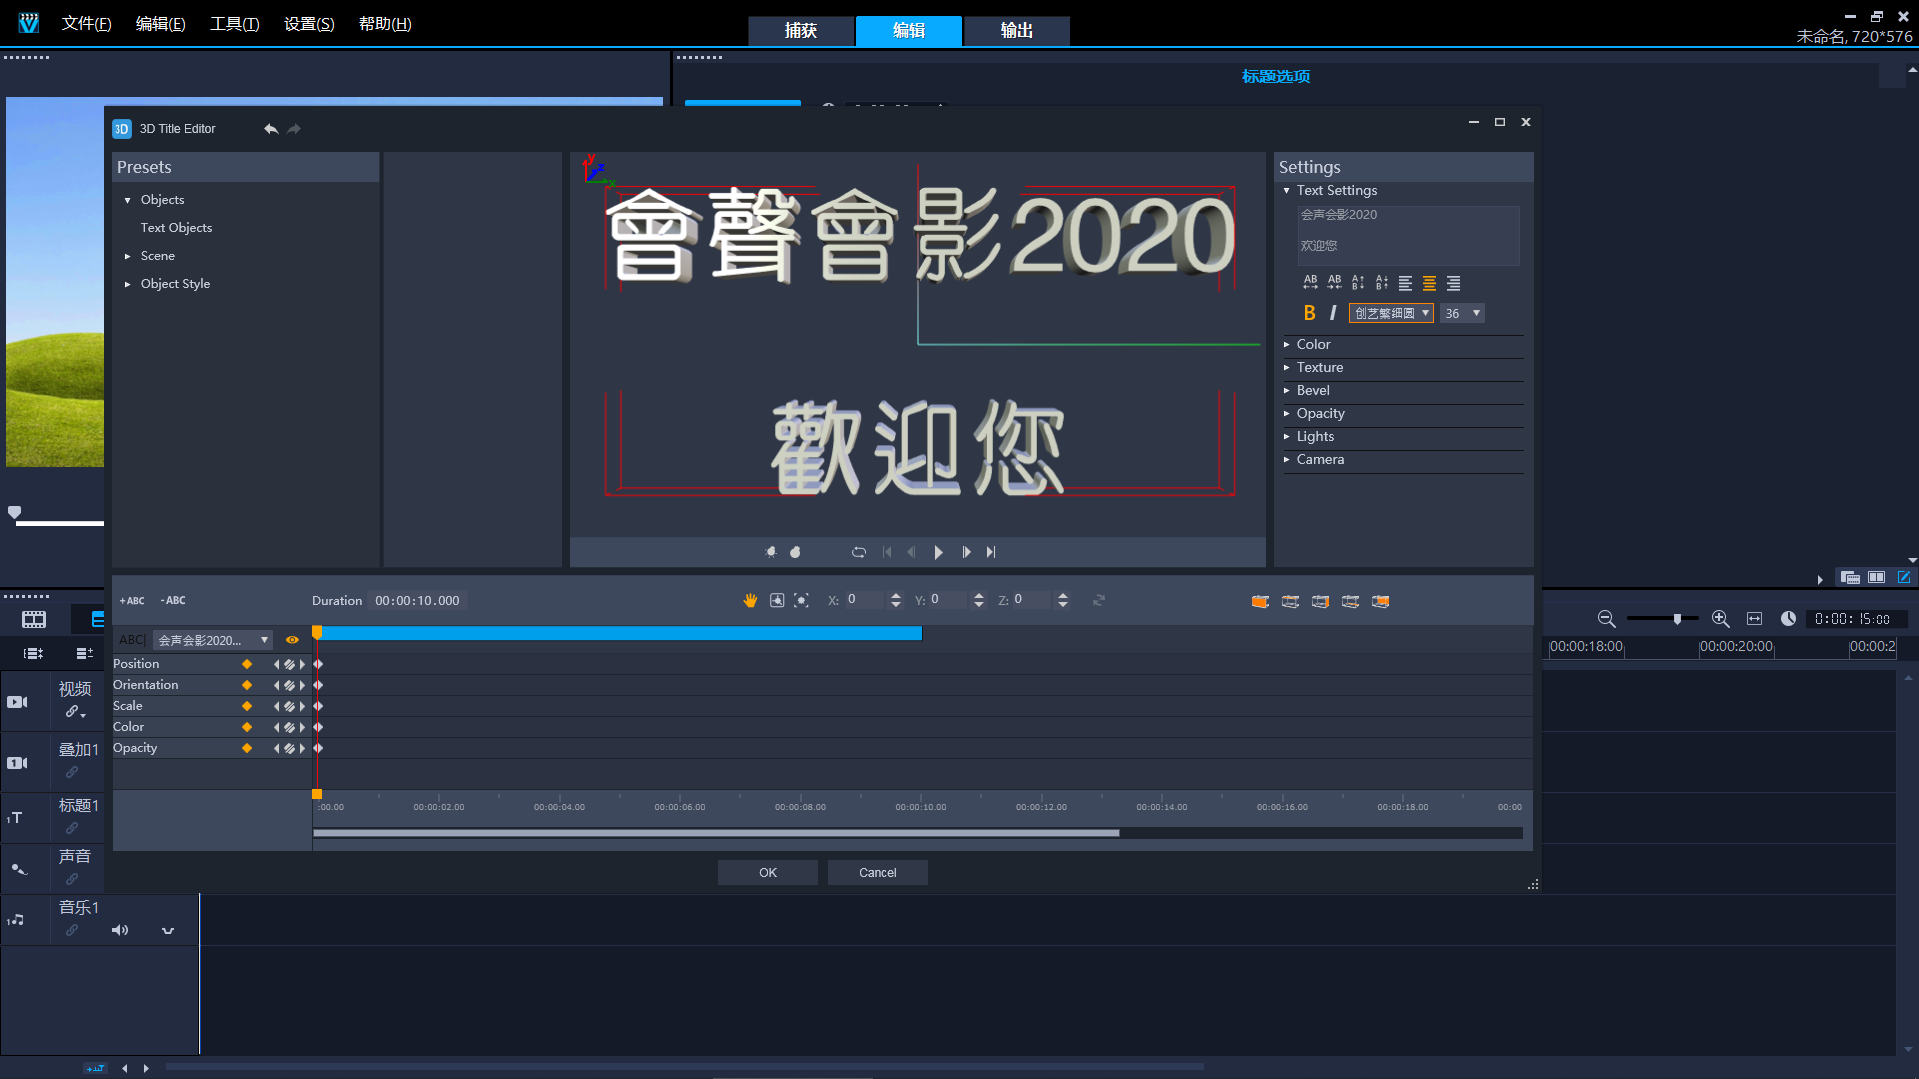Screen dimensions: 1919x1079
Task: Open the 设置(S) menu
Action: tap(309, 23)
